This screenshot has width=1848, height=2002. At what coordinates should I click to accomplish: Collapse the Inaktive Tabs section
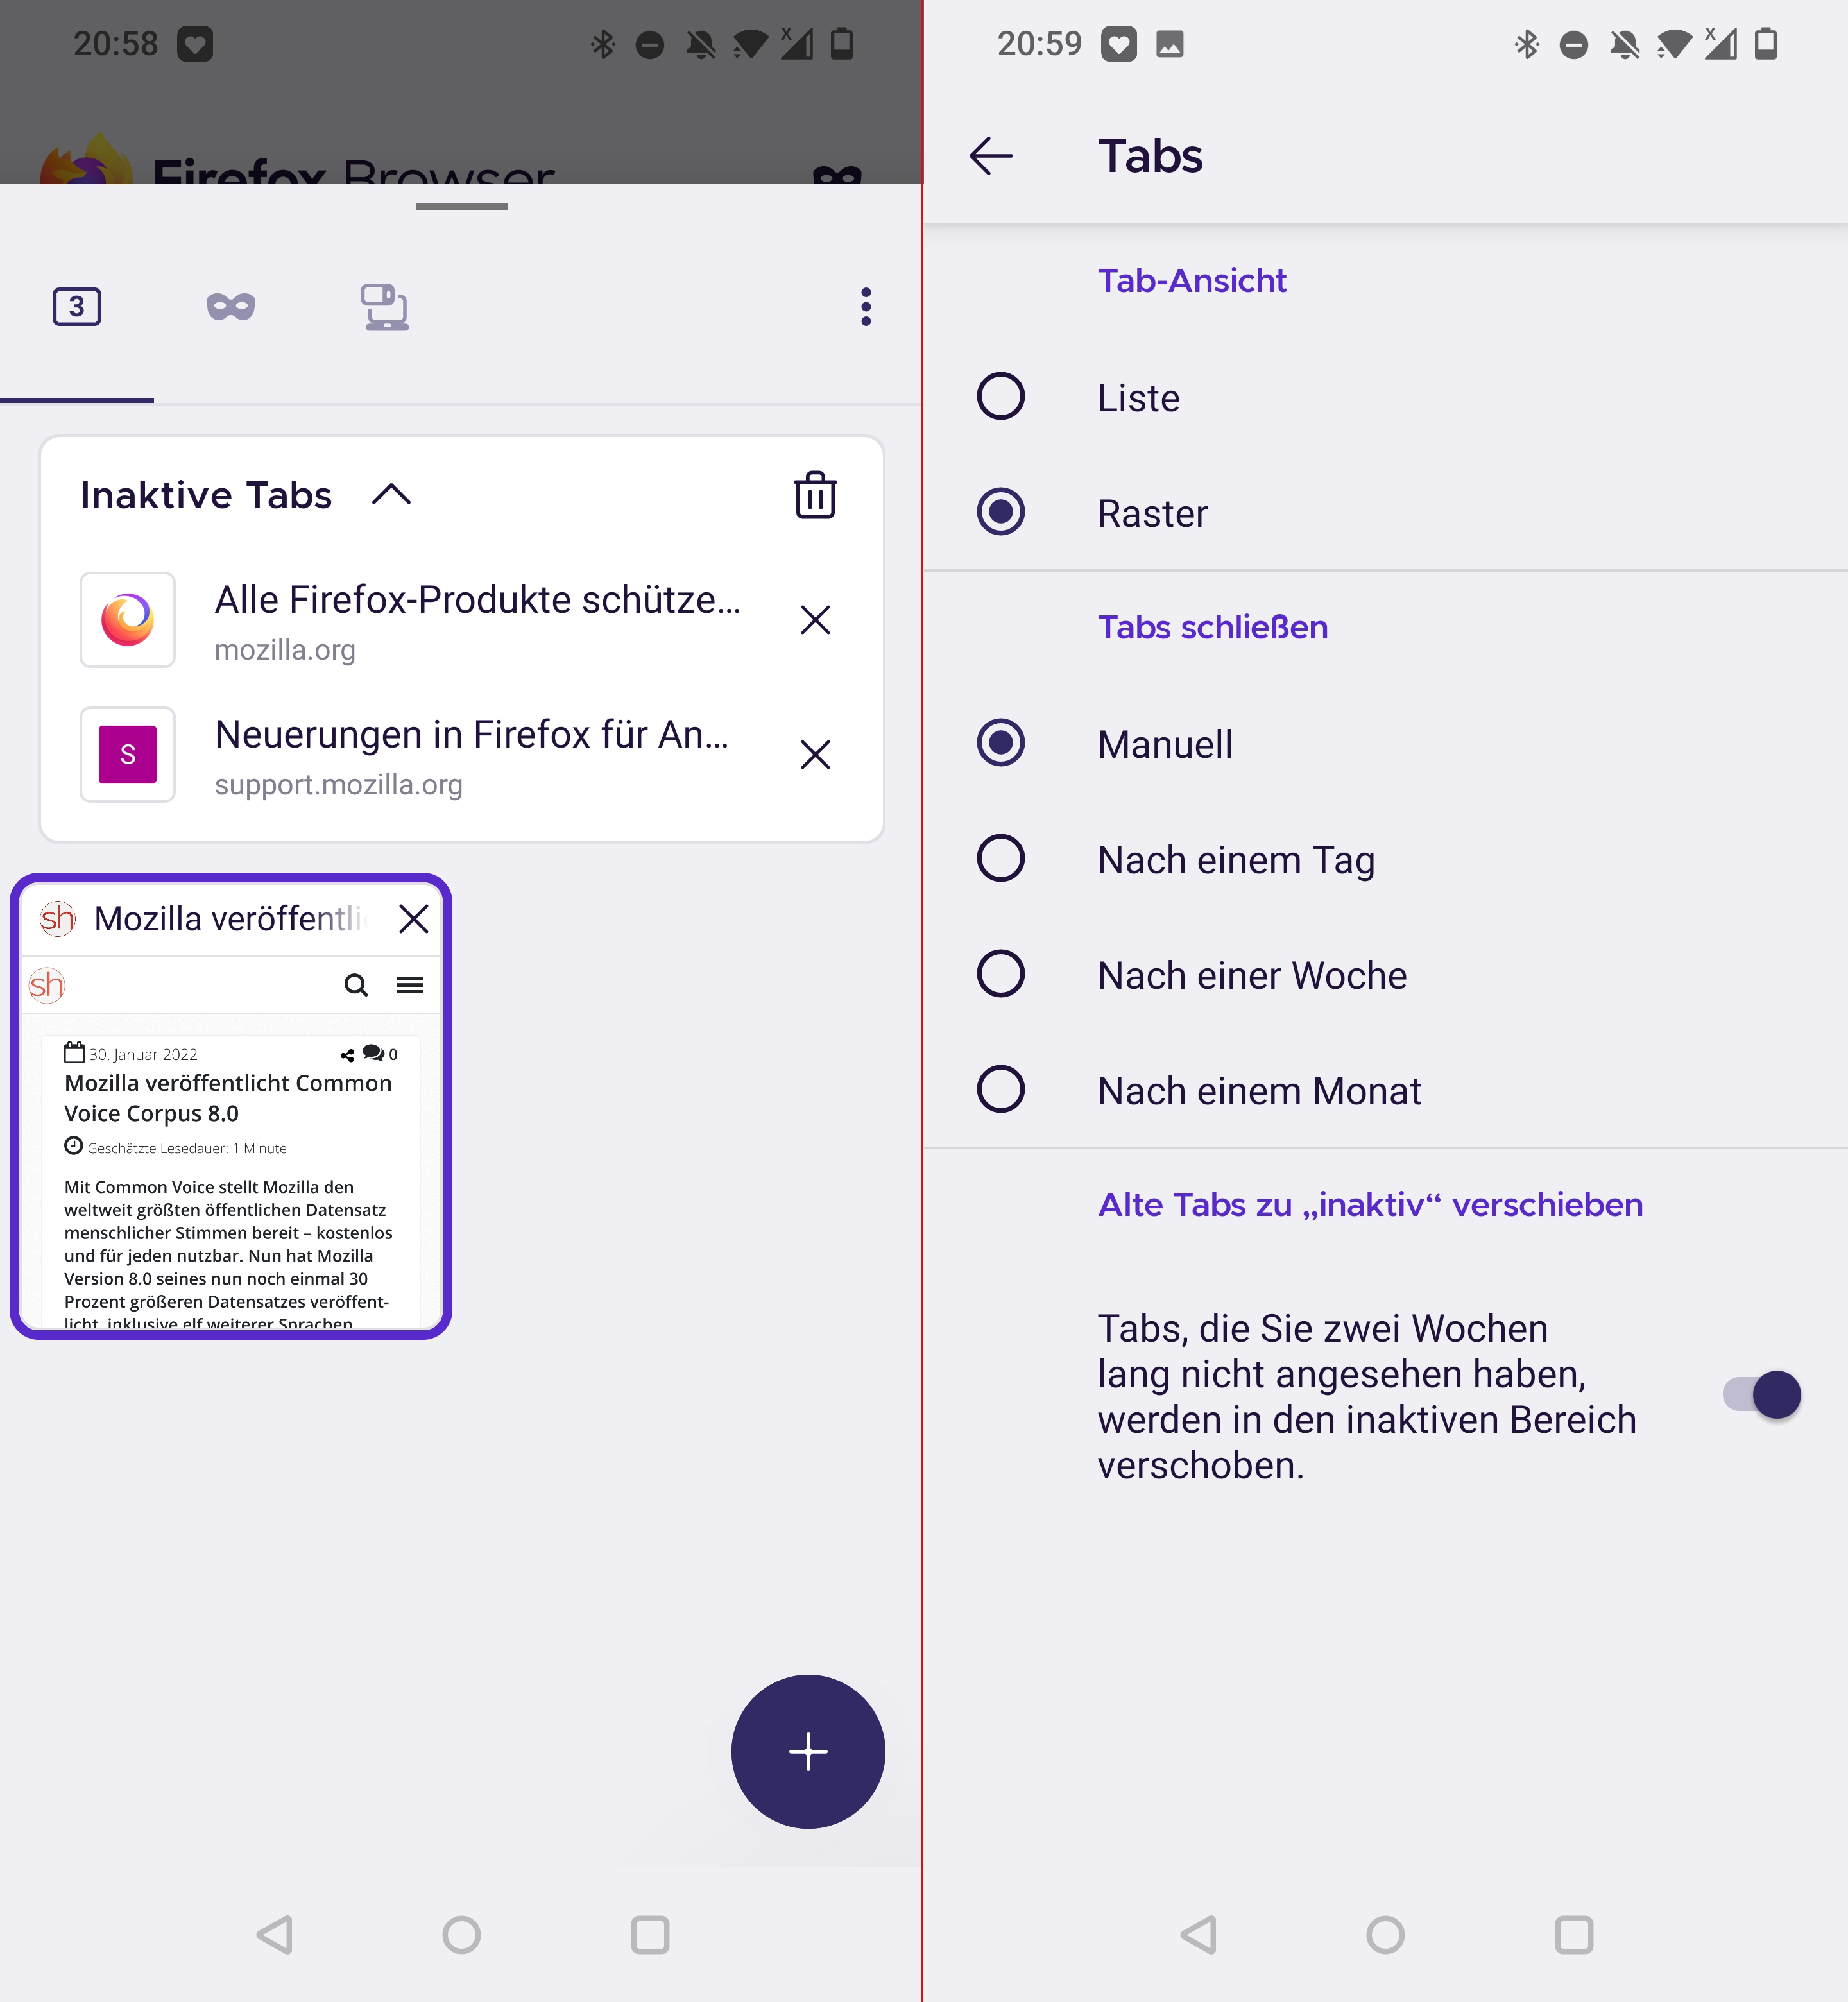pos(391,495)
